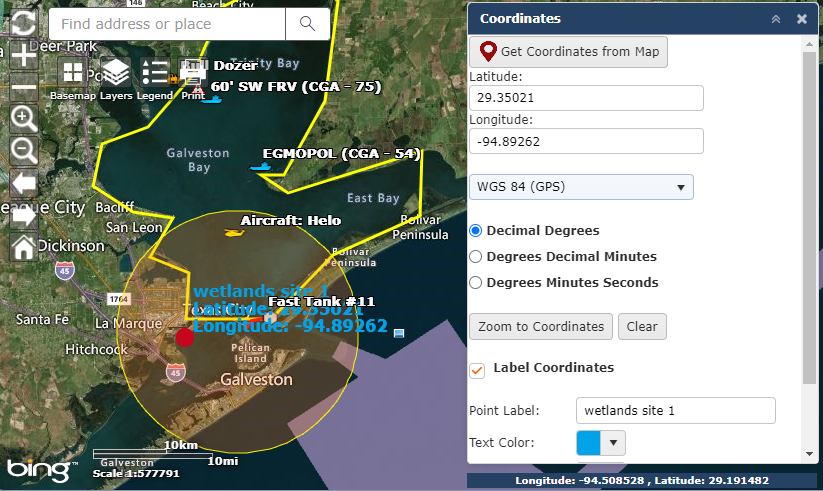This screenshot has width=823, height=491.
Task: Zoom out with the minus button
Action: click(24, 87)
